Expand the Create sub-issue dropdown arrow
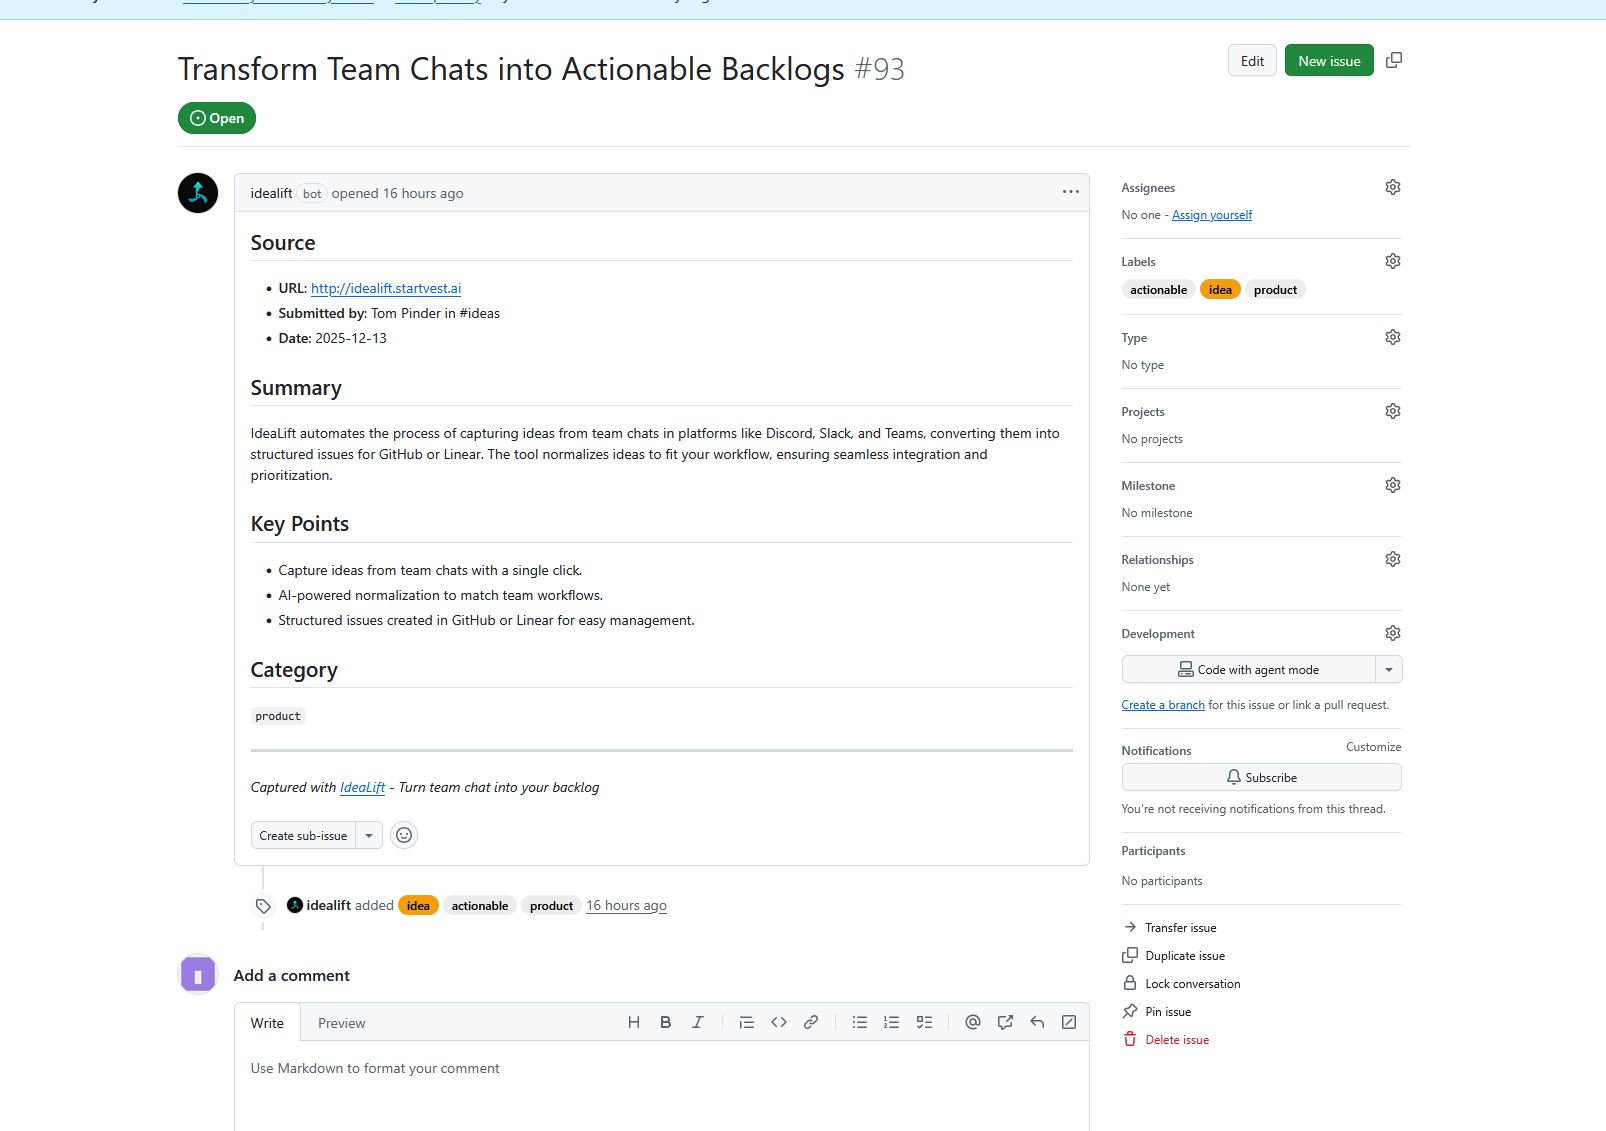The width and height of the screenshot is (1606, 1131). click(x=369, y=835)
